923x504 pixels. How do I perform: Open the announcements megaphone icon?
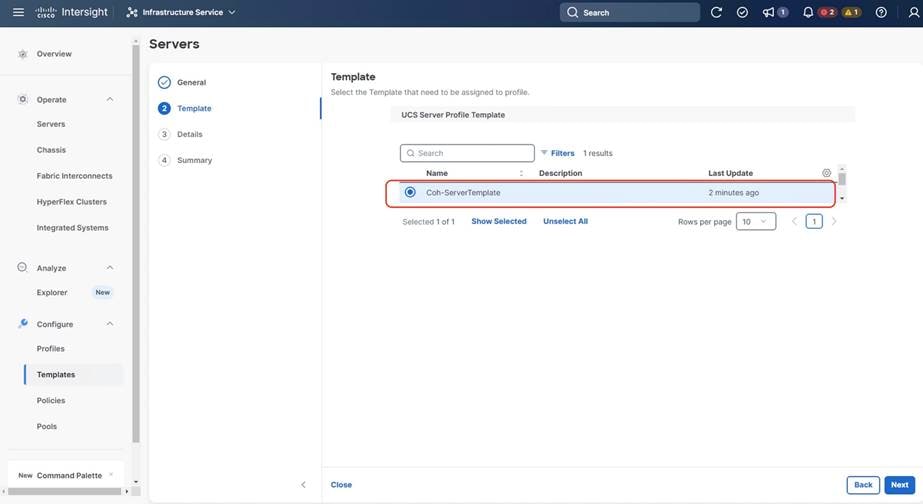click(x=768, y=12)
